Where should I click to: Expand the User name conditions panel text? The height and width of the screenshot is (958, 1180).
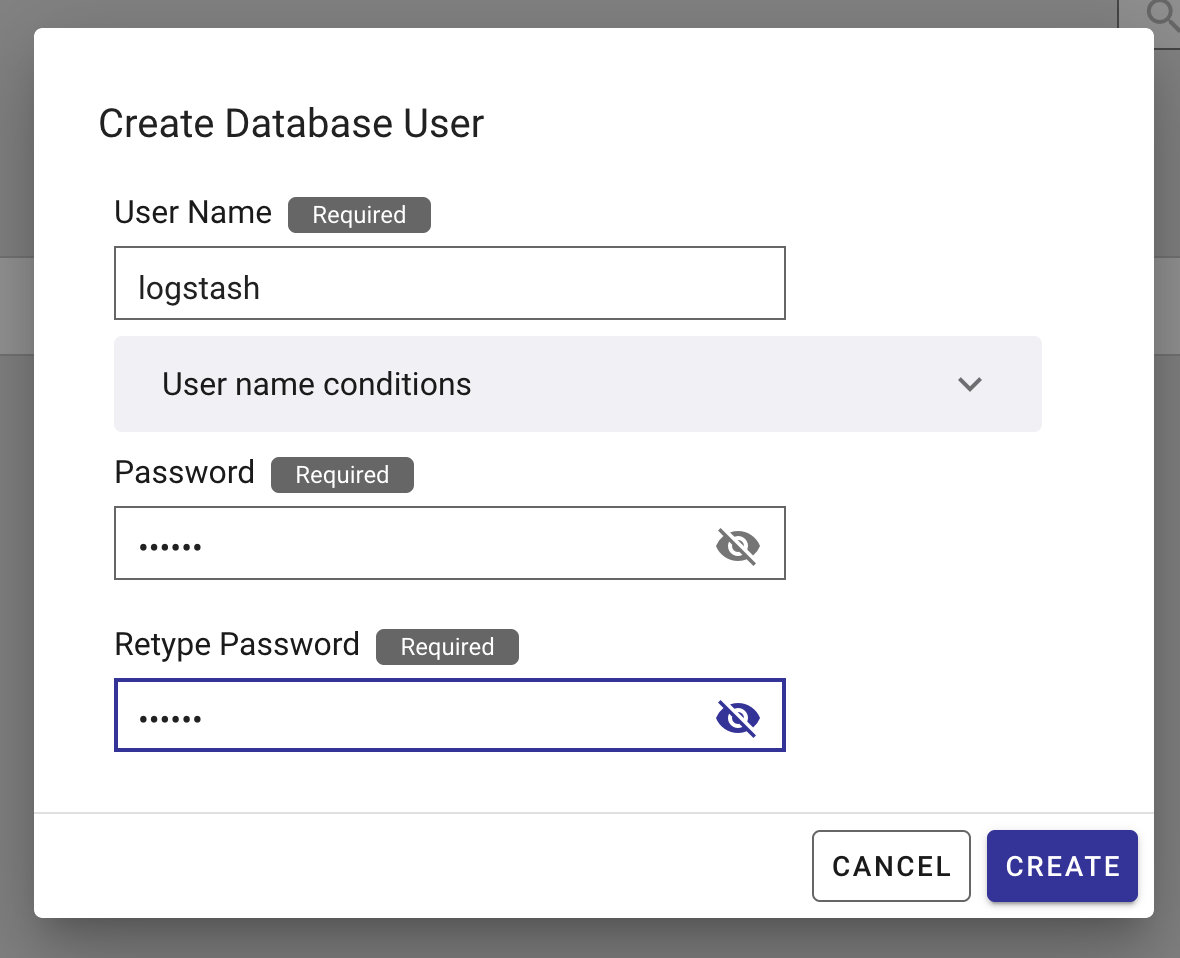click(316, 384)
